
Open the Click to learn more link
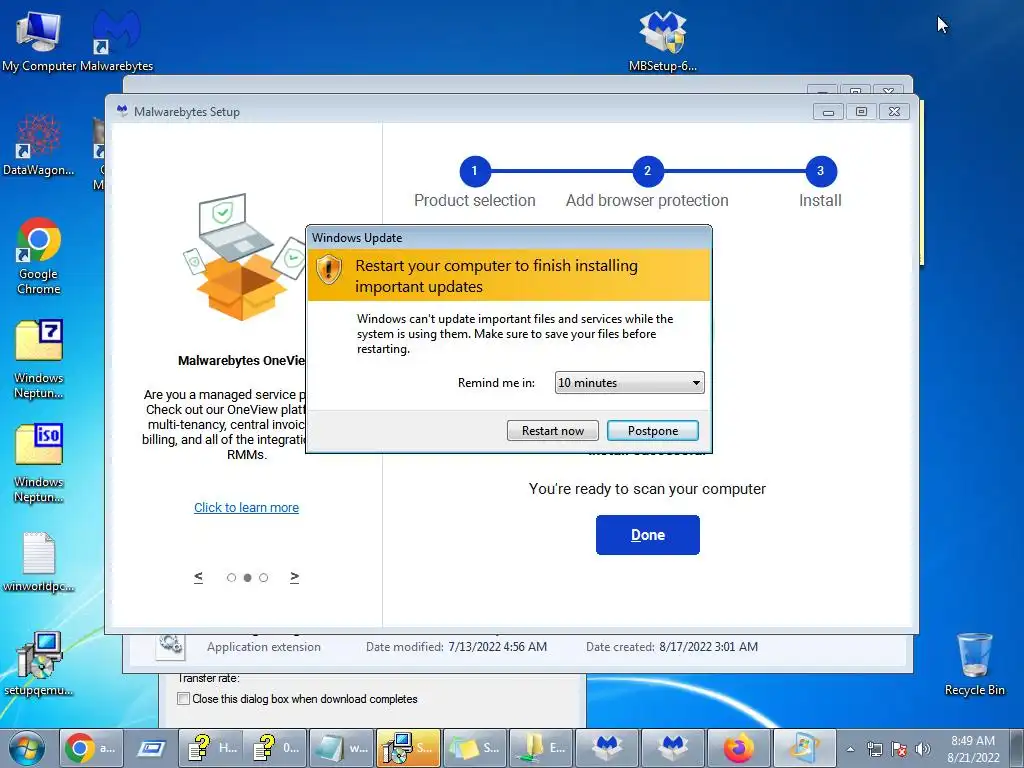(x=246, y=507)
